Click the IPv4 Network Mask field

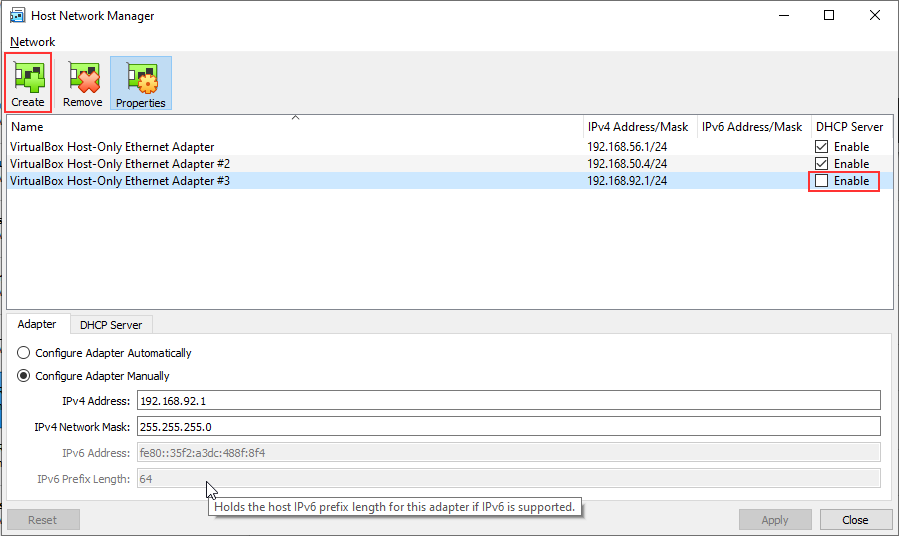pos(509,427)
